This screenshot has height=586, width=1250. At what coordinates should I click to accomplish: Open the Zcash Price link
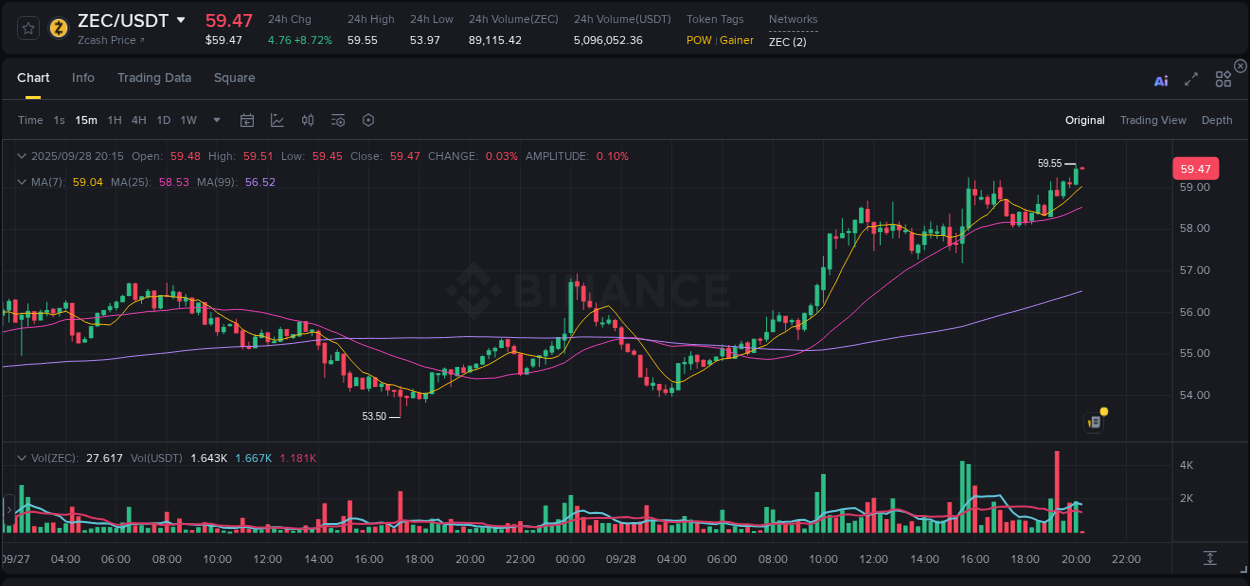point(107,40)
